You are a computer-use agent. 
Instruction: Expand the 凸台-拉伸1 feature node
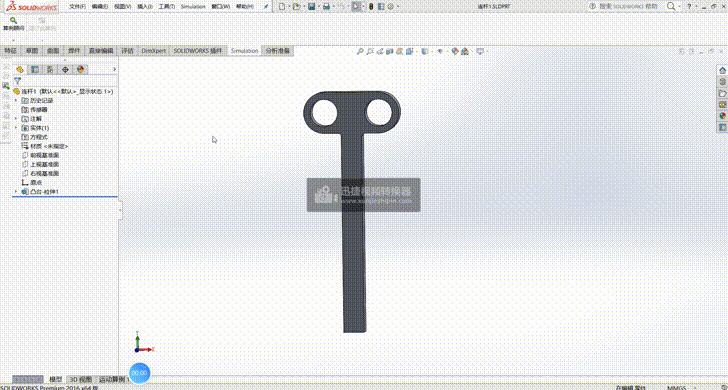(17, 191)
